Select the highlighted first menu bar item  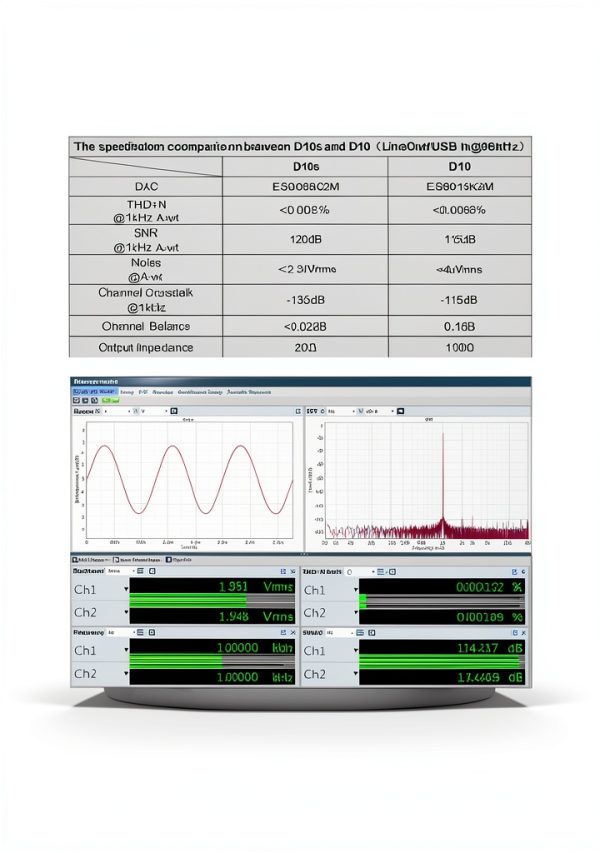click(95, 392)
